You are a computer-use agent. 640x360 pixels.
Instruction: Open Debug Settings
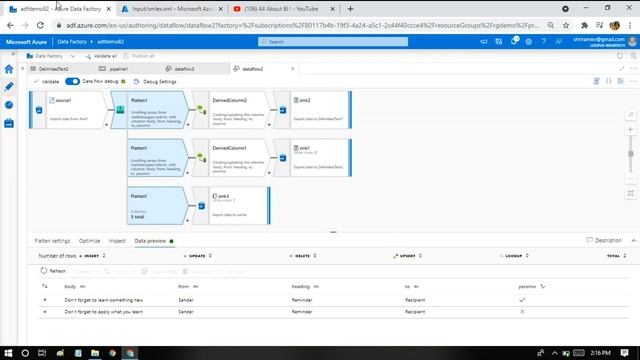155,82
